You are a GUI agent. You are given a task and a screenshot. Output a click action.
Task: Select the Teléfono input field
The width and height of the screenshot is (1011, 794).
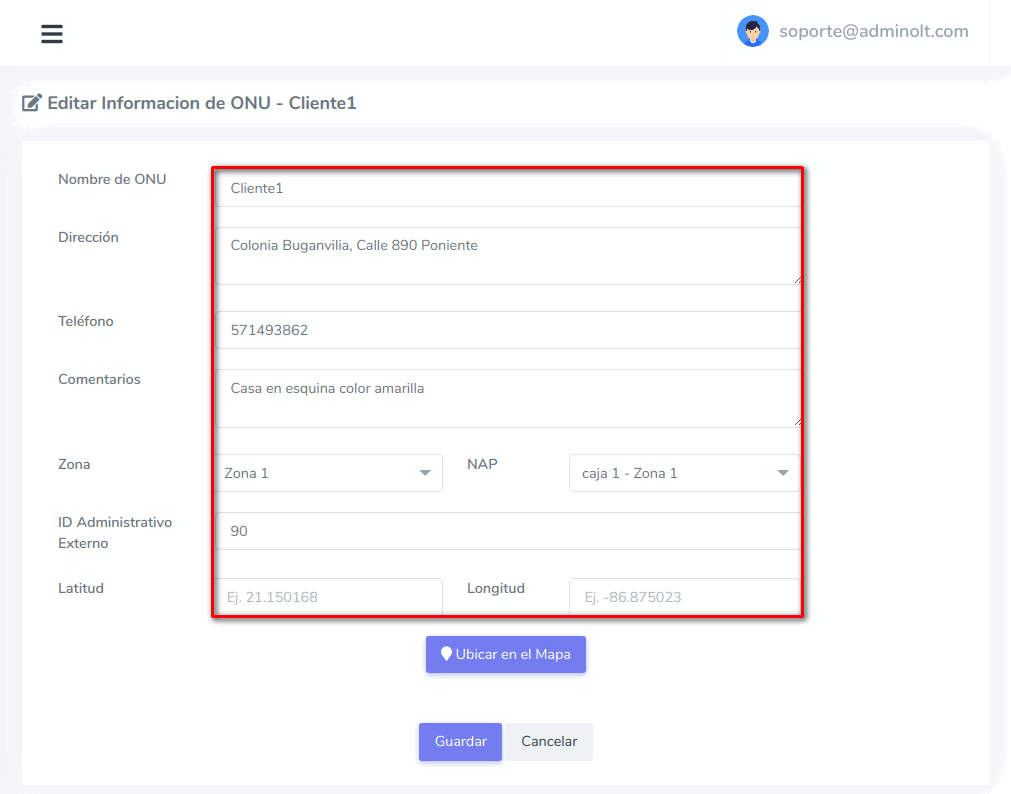[507, 330]
